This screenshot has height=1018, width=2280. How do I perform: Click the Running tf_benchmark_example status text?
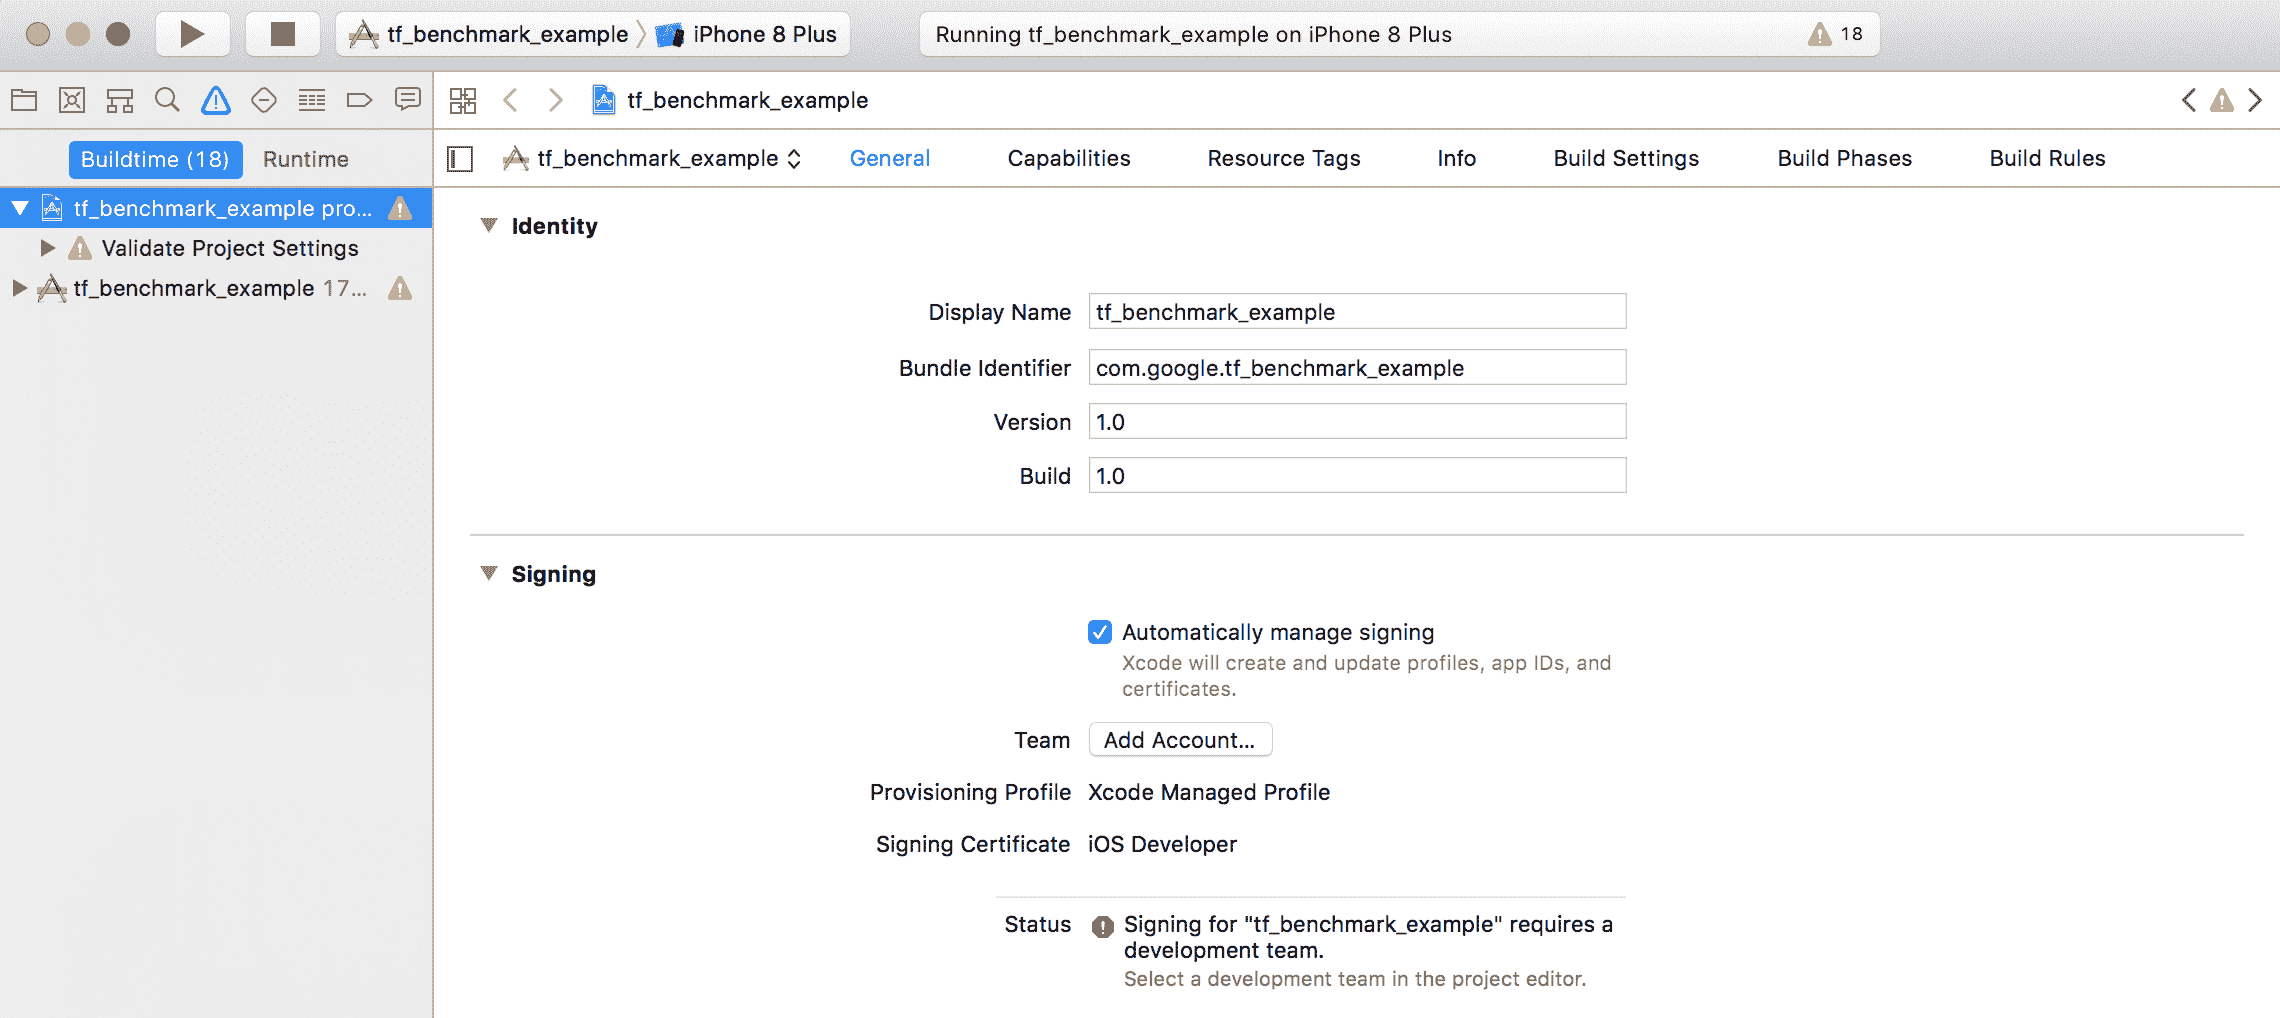[x=1194, y=34]
